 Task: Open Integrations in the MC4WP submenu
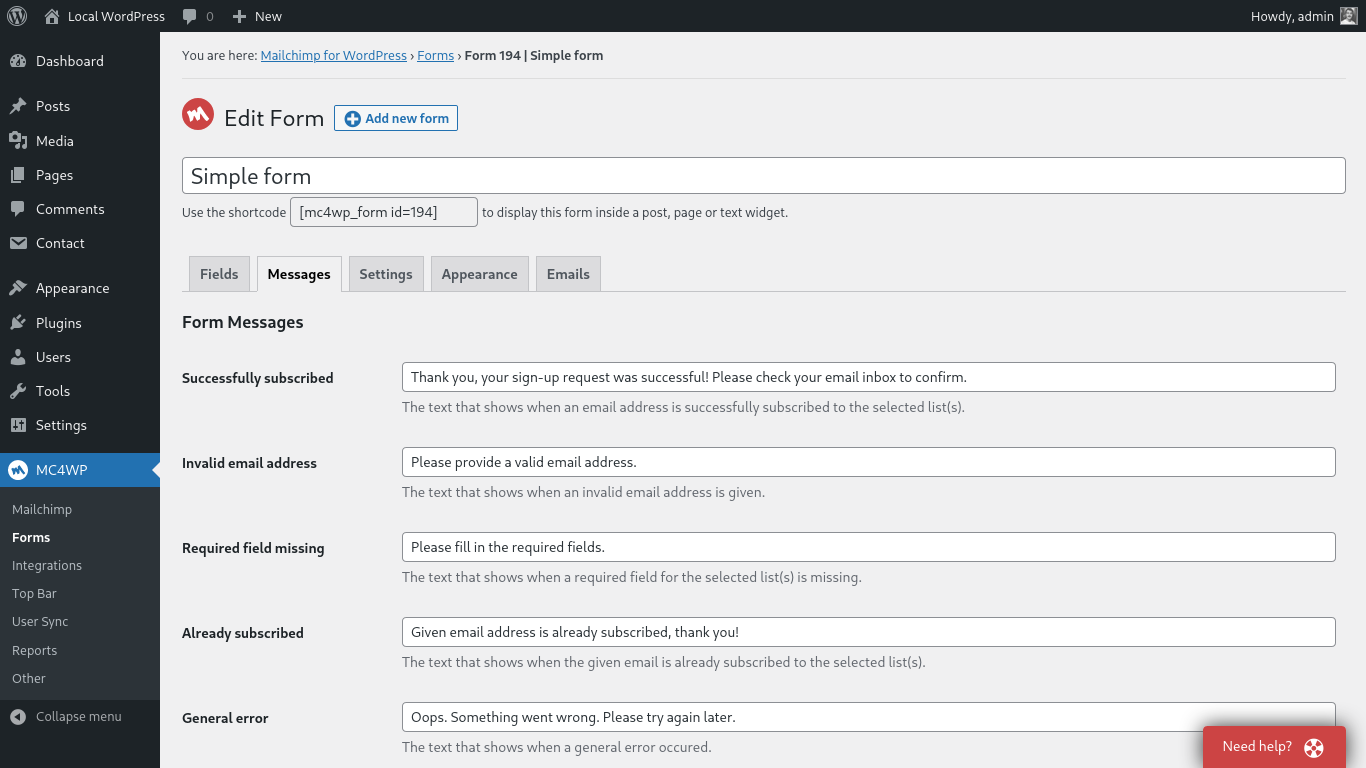pos(47,565)
